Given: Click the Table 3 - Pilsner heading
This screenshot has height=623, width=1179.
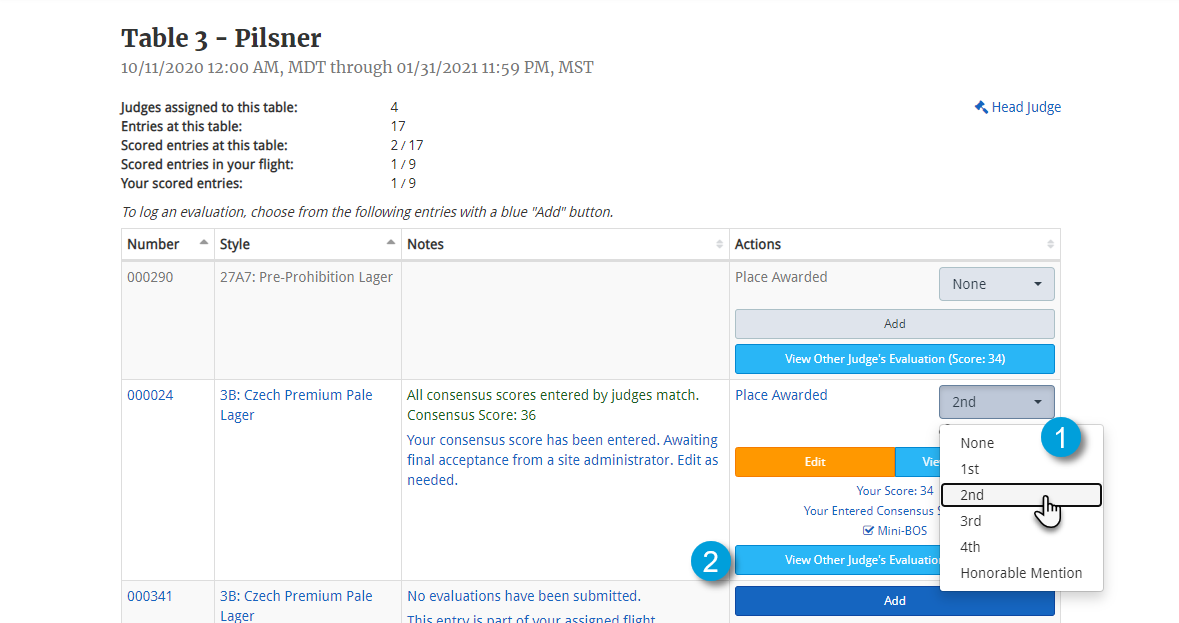Looking at the screenshot, I should 221,38.
